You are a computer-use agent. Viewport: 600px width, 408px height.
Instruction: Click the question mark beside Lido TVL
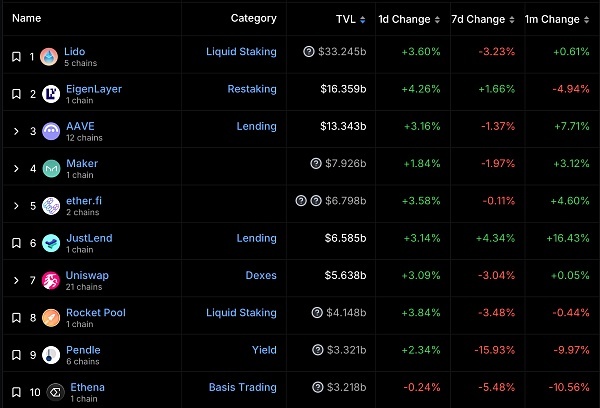[309, 51]
